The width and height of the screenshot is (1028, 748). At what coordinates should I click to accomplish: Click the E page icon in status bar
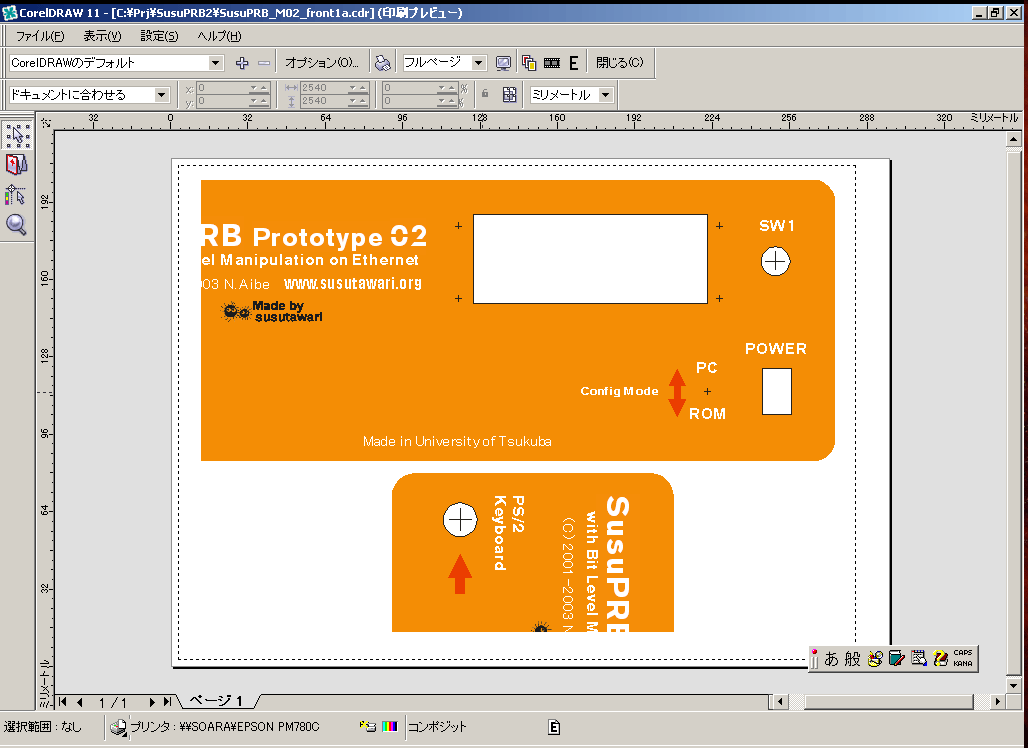tap(554, 726)
